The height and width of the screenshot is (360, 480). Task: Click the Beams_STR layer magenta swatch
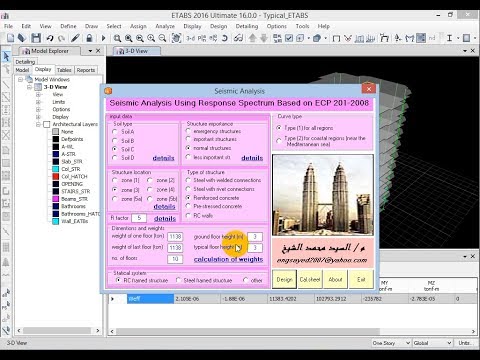coord(56,199)
